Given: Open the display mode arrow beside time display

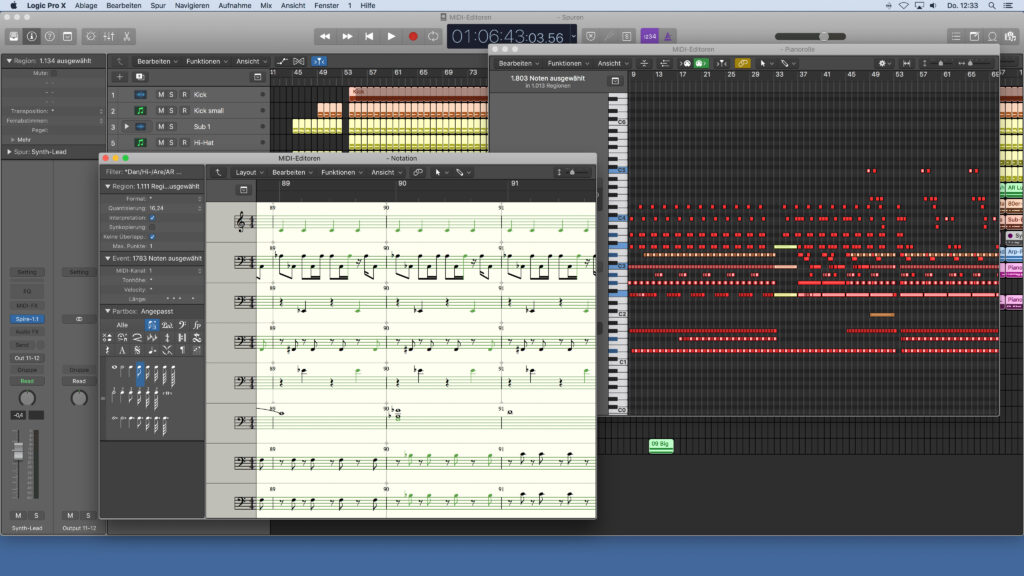Looking at the screenshot, I should click(x=573, y=36).
